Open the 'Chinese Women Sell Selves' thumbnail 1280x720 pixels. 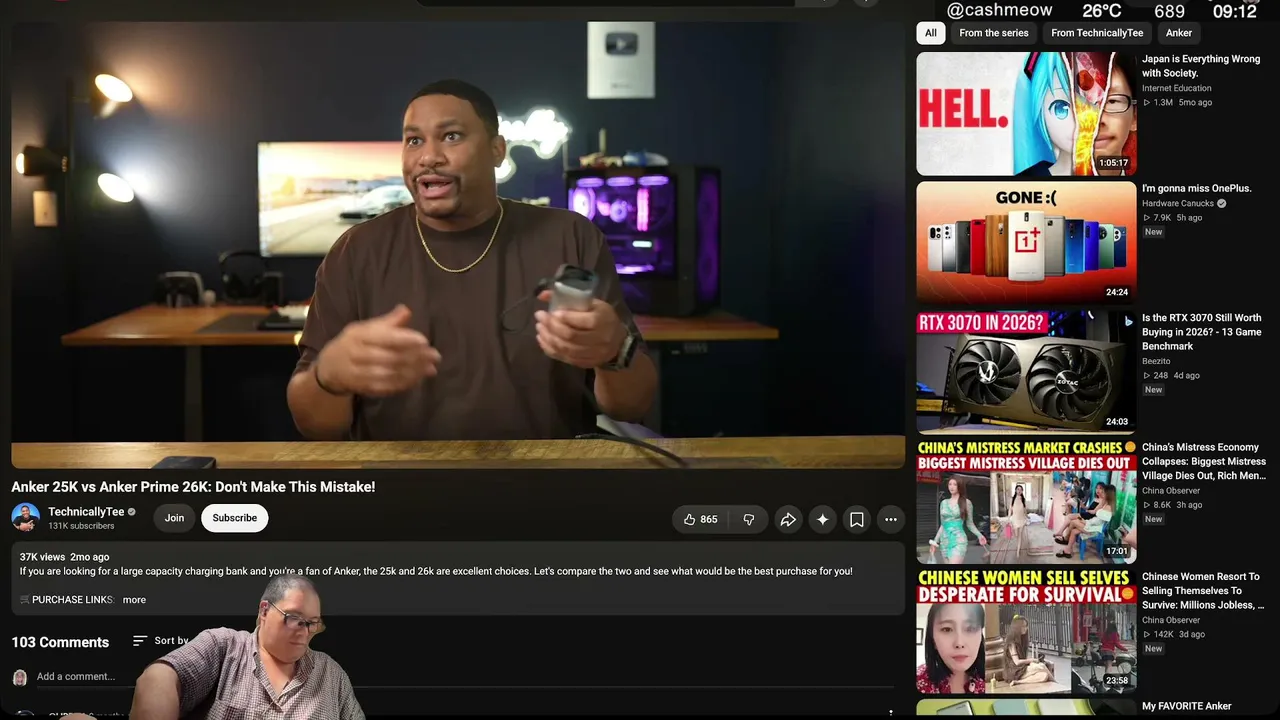click(x=1026, y=631)
